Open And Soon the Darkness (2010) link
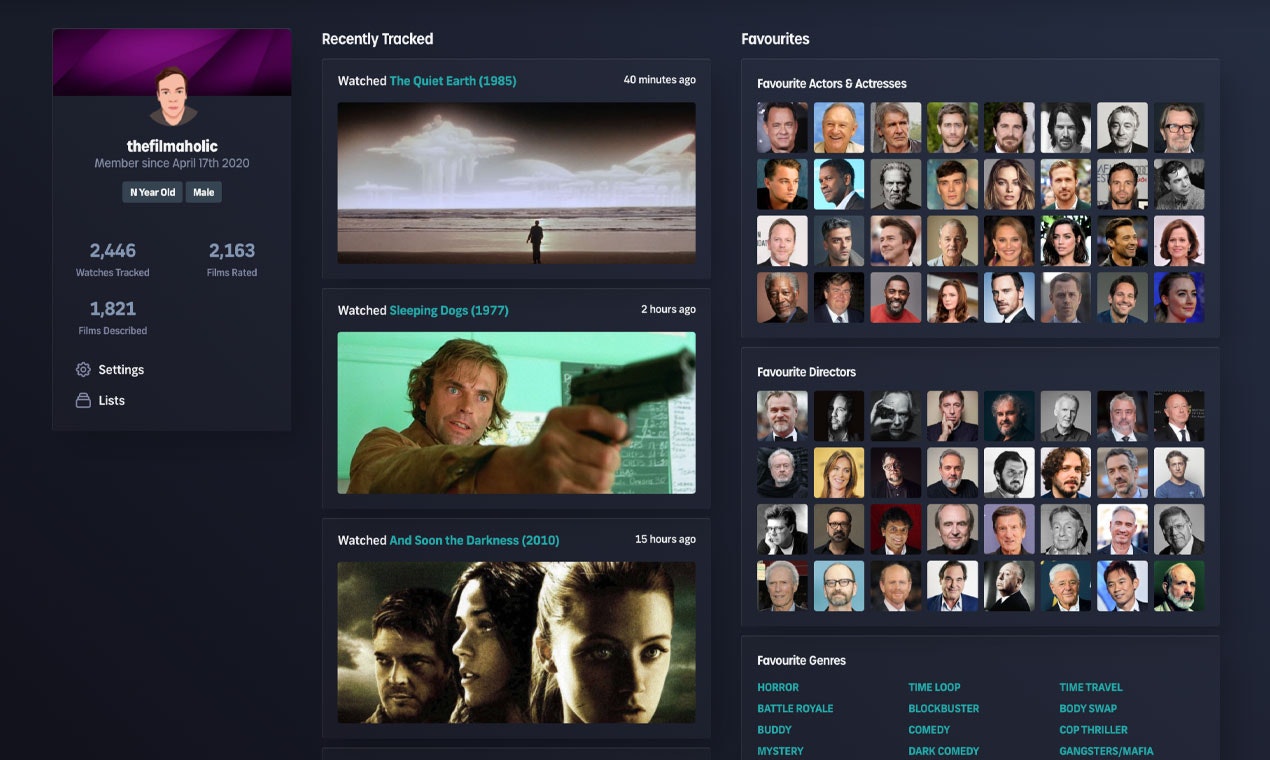This screenshot has height=760, width=1270. pos(474,540)
